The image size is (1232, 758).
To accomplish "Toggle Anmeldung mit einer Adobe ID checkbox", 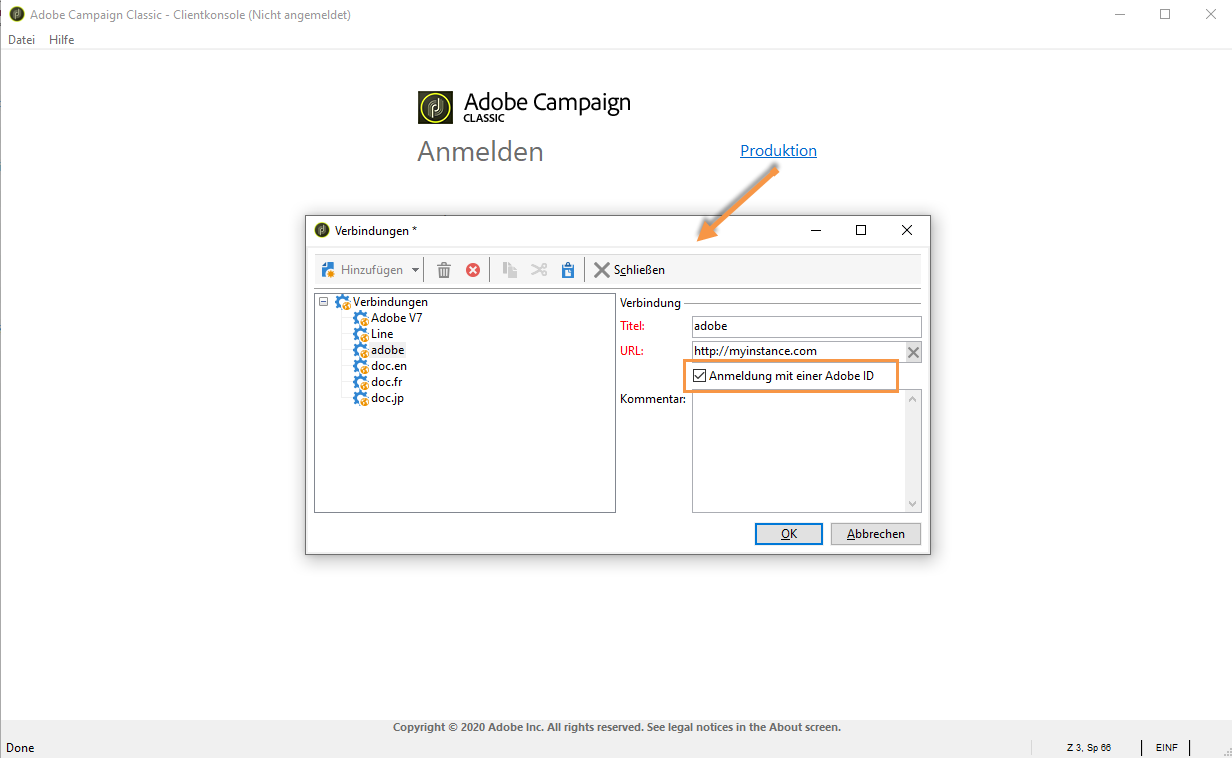I will (700, 376).
